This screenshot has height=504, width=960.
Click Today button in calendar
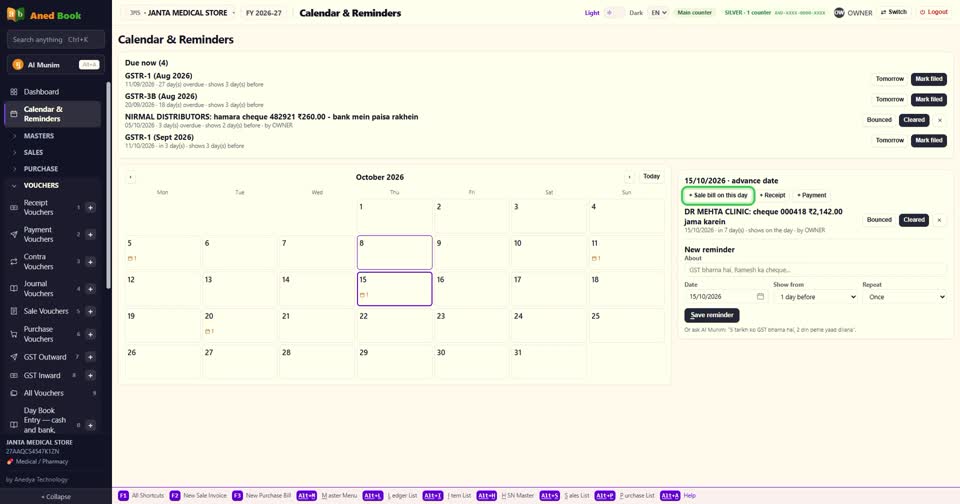[651, 176]
